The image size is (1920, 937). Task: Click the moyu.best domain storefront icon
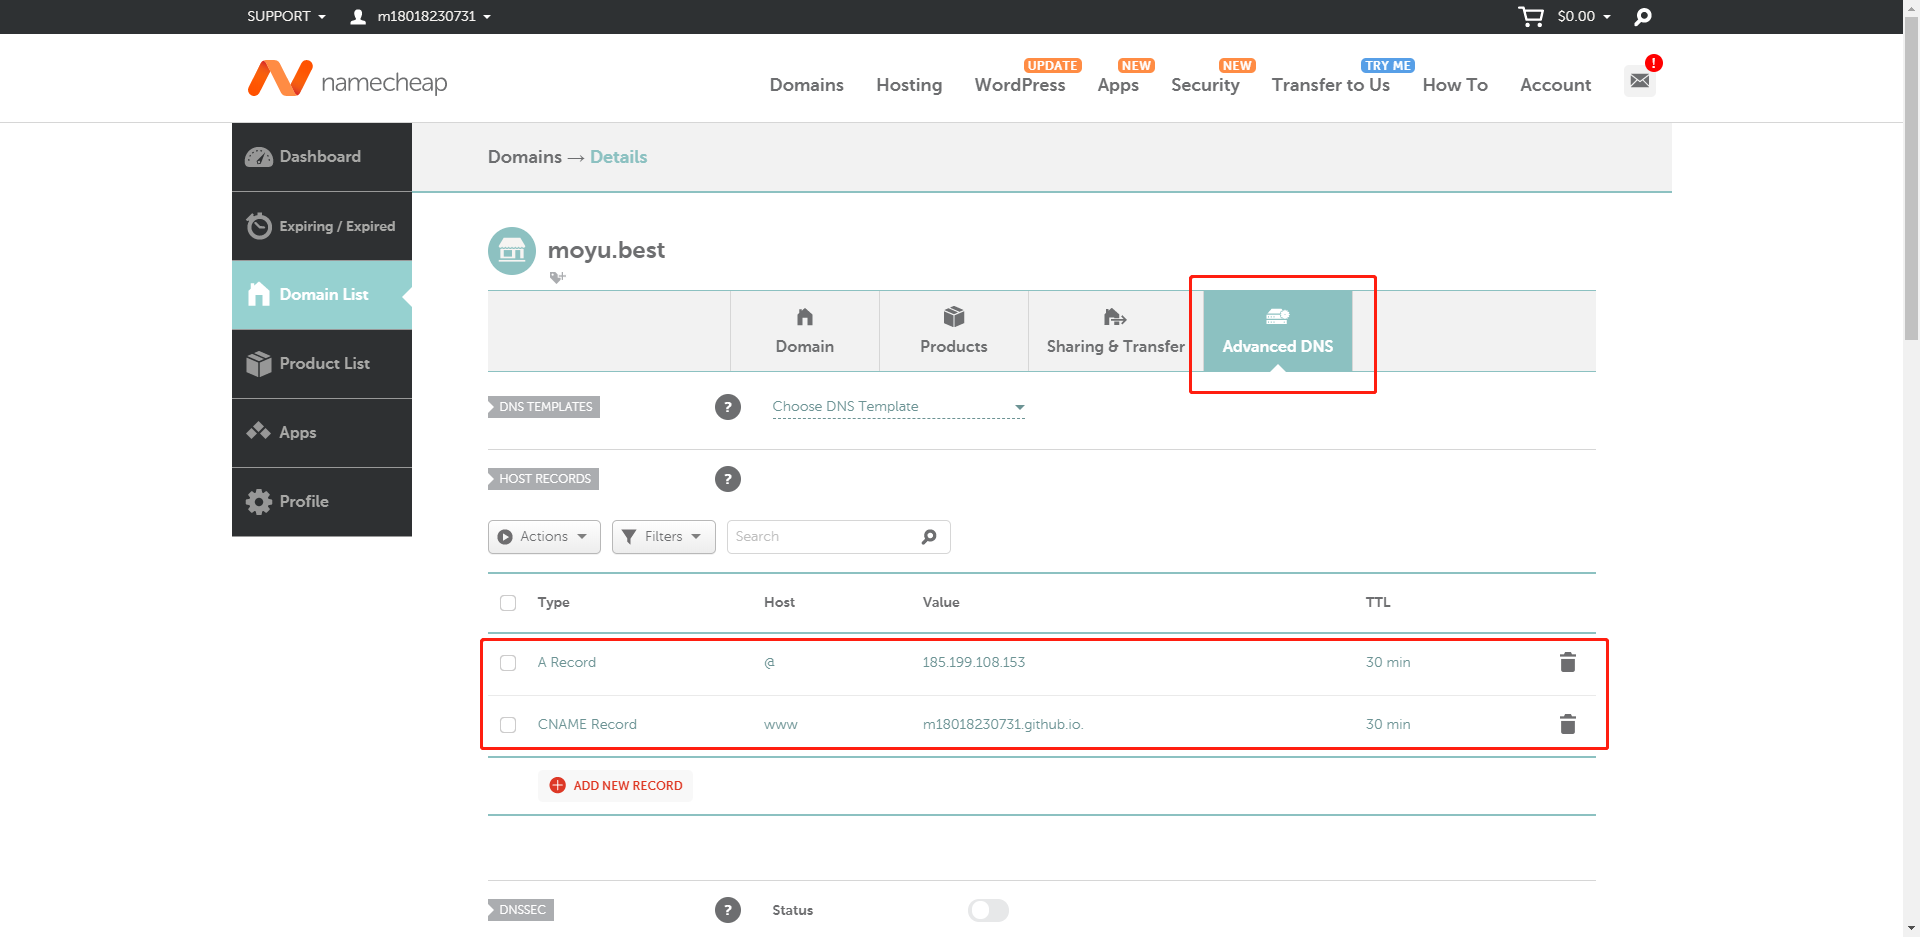point(512,250)
